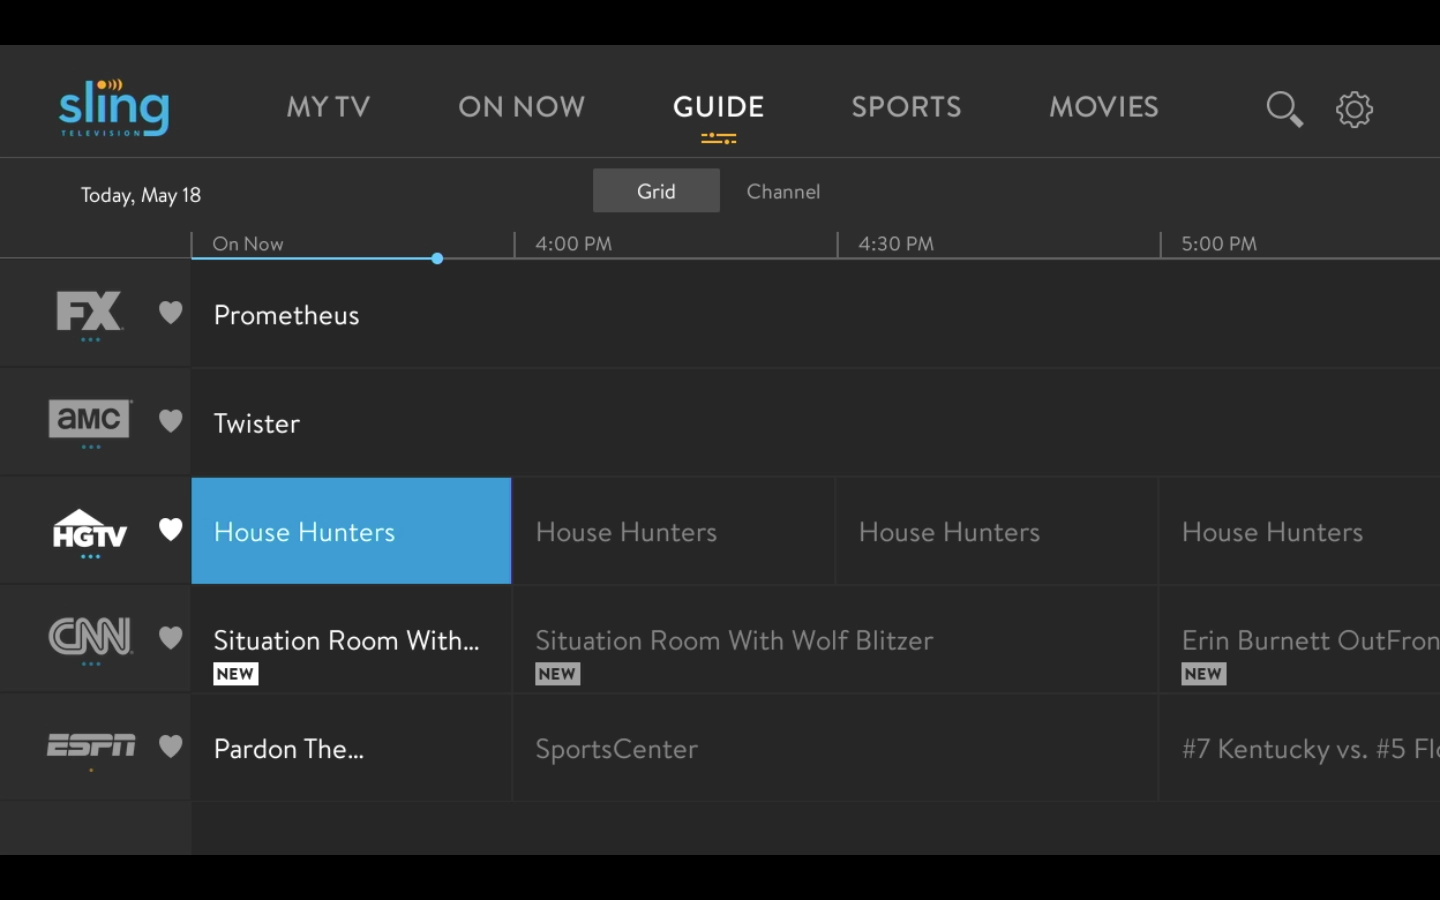Open the search tool
This screenshot has width=1440, height=900.
(1284, 109)
